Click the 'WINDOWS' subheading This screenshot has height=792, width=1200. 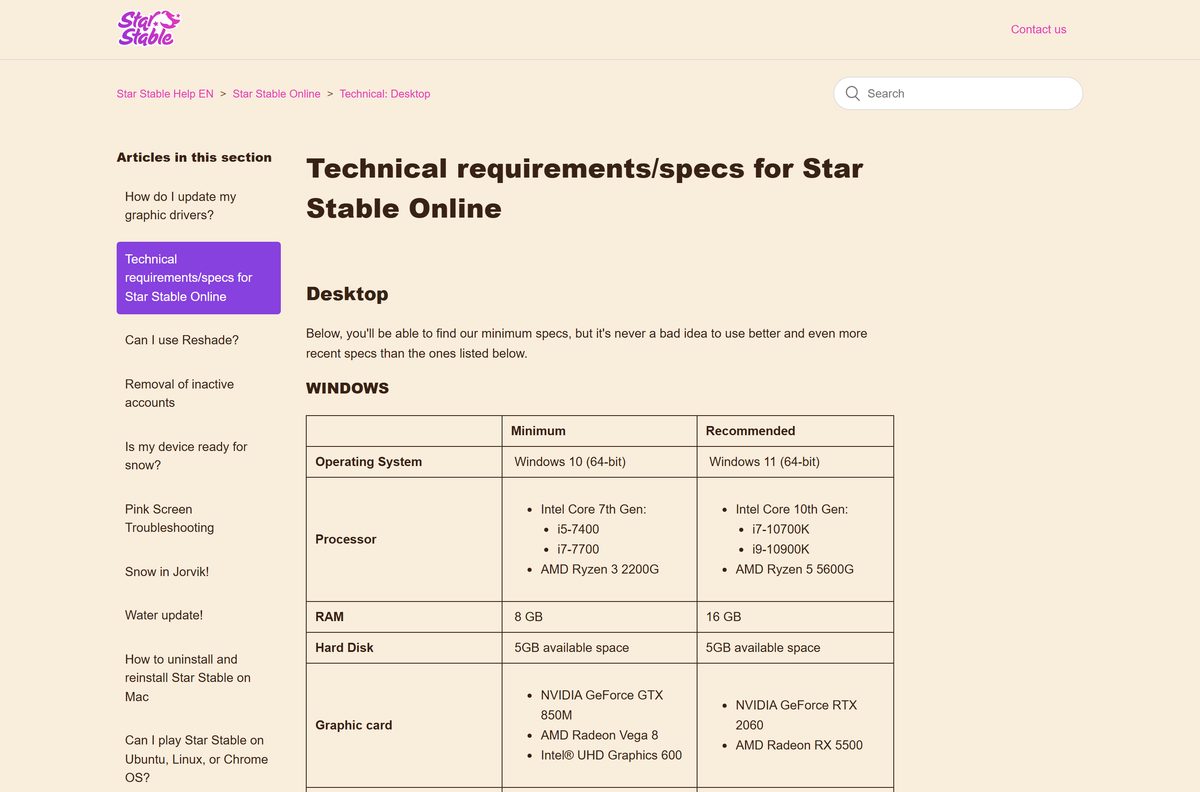pyautogui.click(x=347, y=388)
